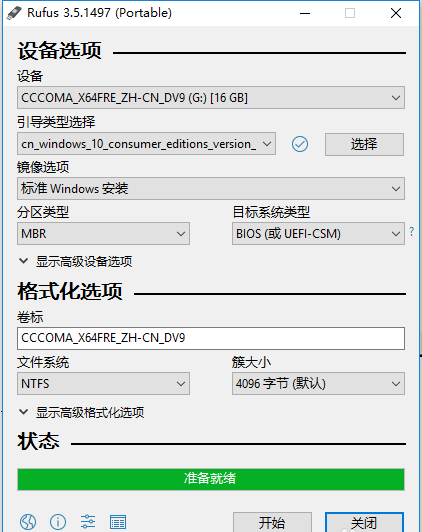422x532 pixels.
Task: Open the 分区类型 MBR dropdown
Action: click(x=103, y=233)
